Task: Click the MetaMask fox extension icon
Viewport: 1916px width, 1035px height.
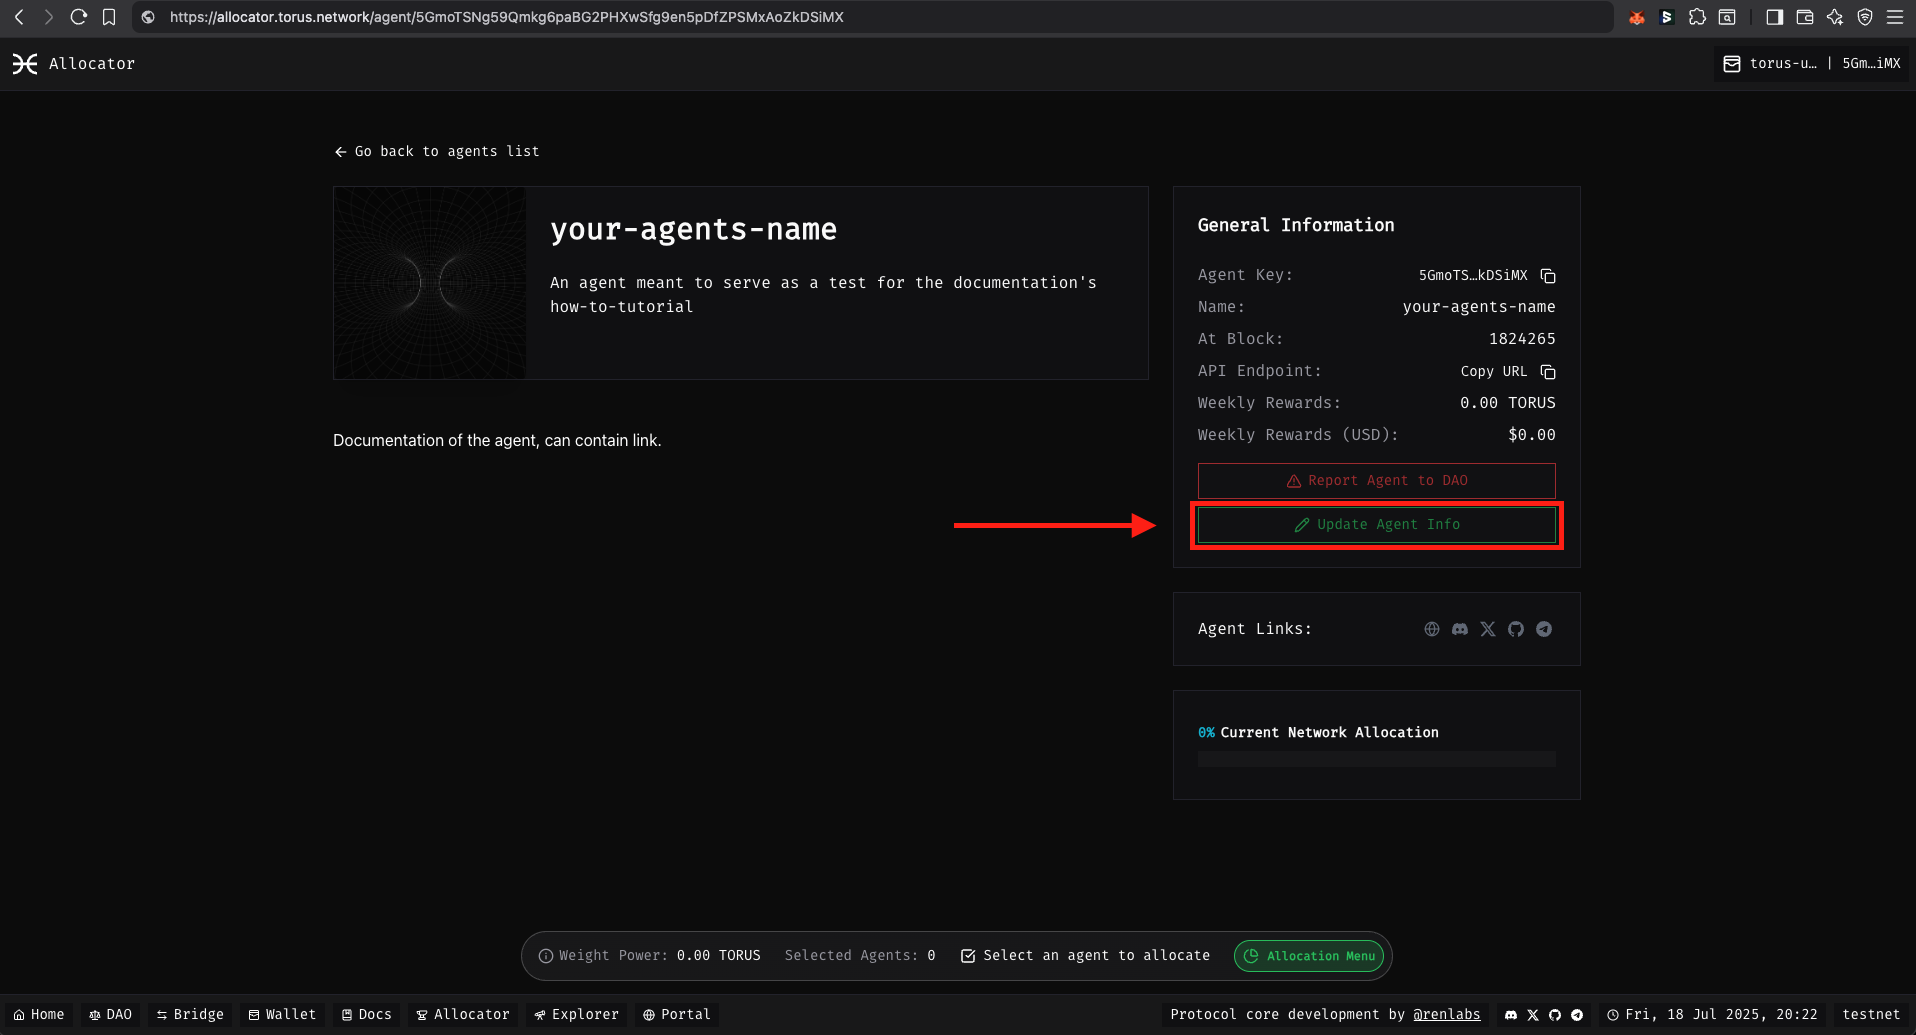Action: coord(1637,17)
